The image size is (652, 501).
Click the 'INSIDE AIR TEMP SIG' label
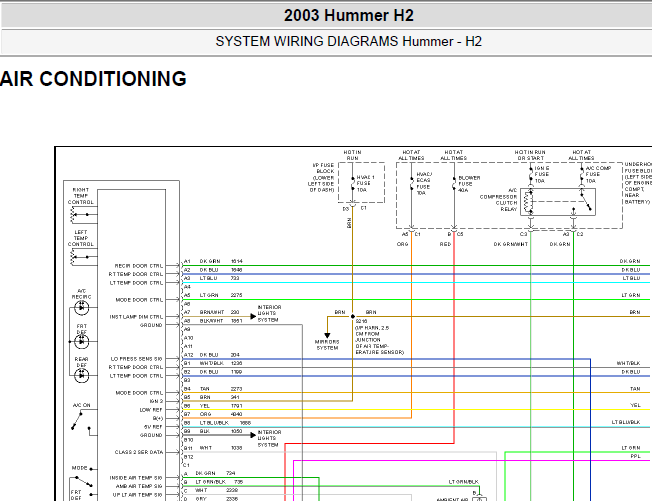tap(136, 478)
